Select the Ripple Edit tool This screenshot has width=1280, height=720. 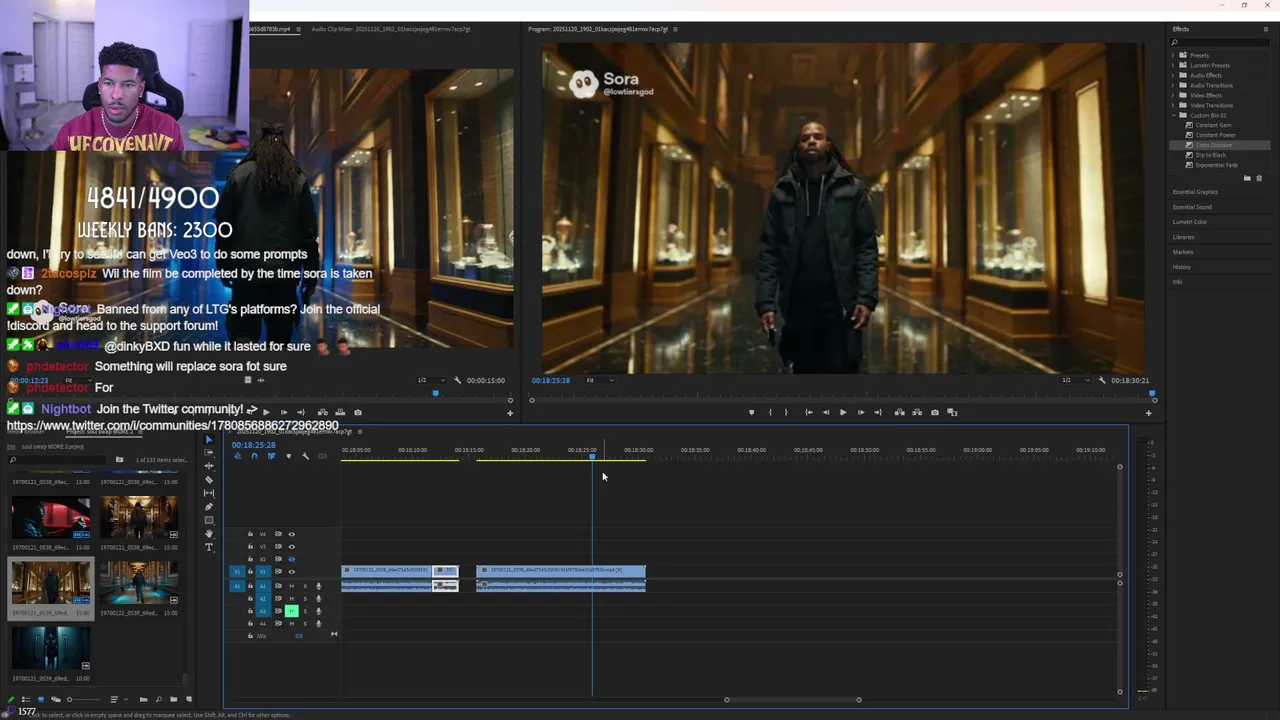pyautogui.click(x=209, y=466)
